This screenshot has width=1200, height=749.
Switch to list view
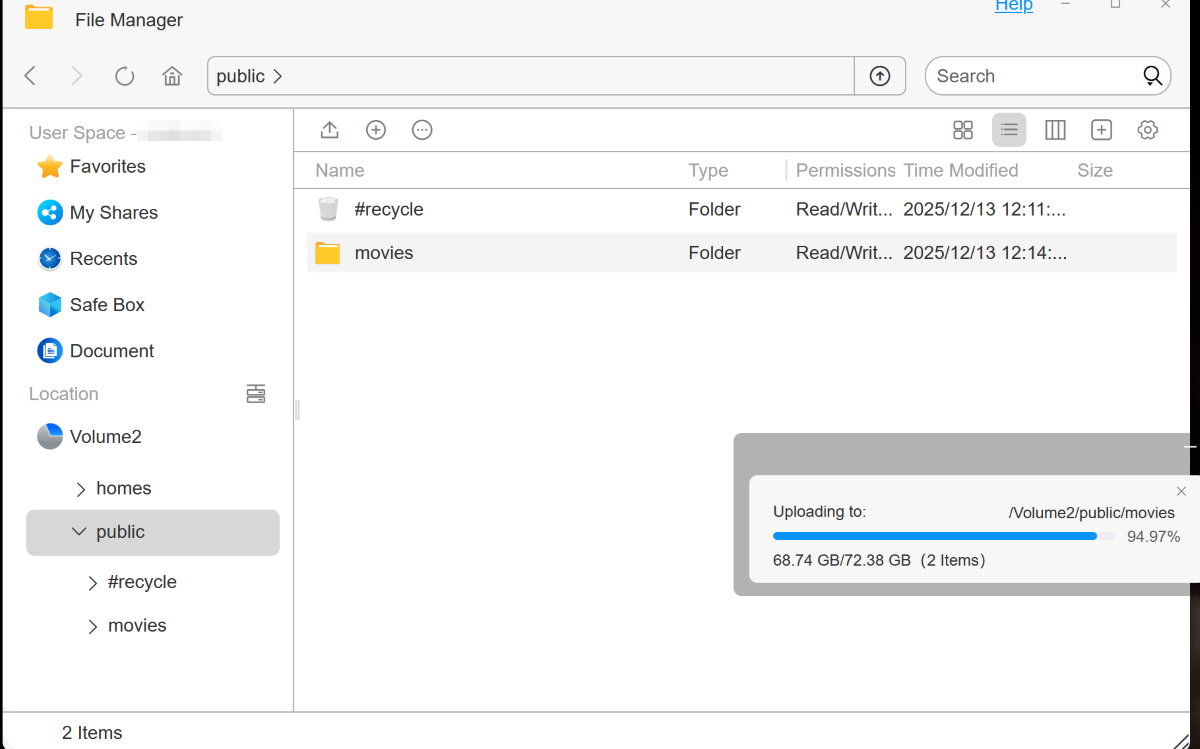[1009, 130]
